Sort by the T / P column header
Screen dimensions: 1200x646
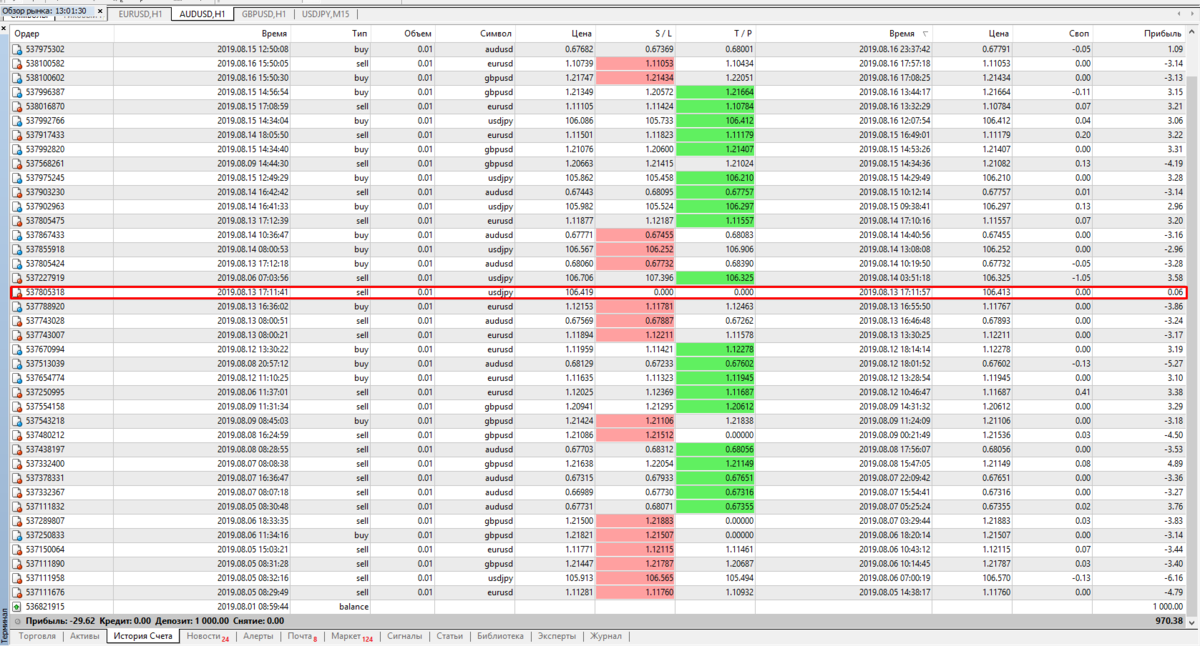(715, 33)
